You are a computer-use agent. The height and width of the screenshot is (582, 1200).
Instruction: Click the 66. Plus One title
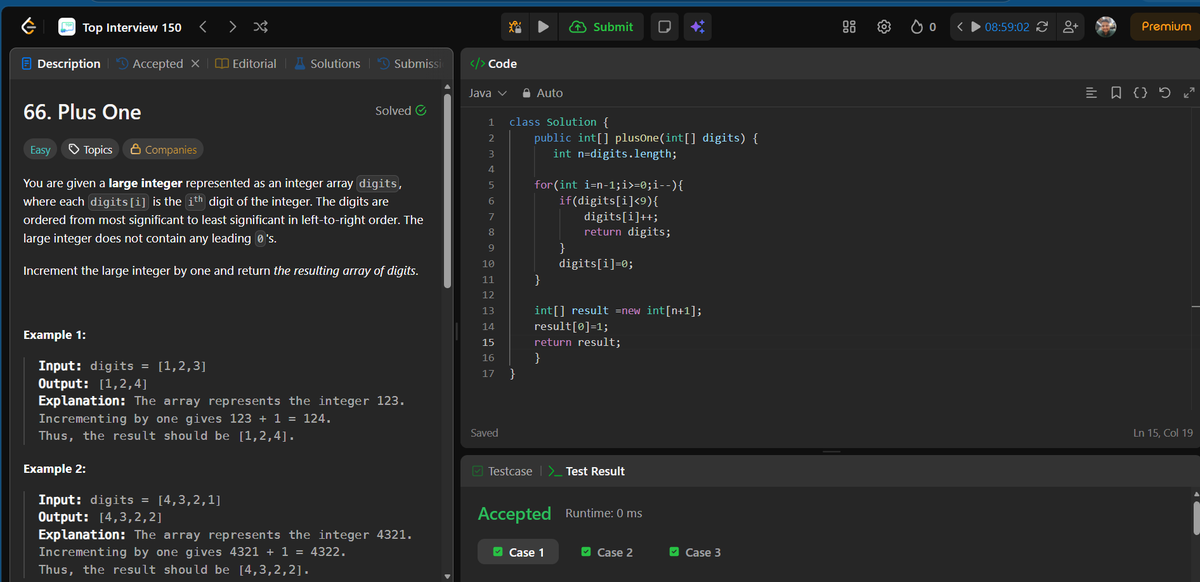click(82, 112)
